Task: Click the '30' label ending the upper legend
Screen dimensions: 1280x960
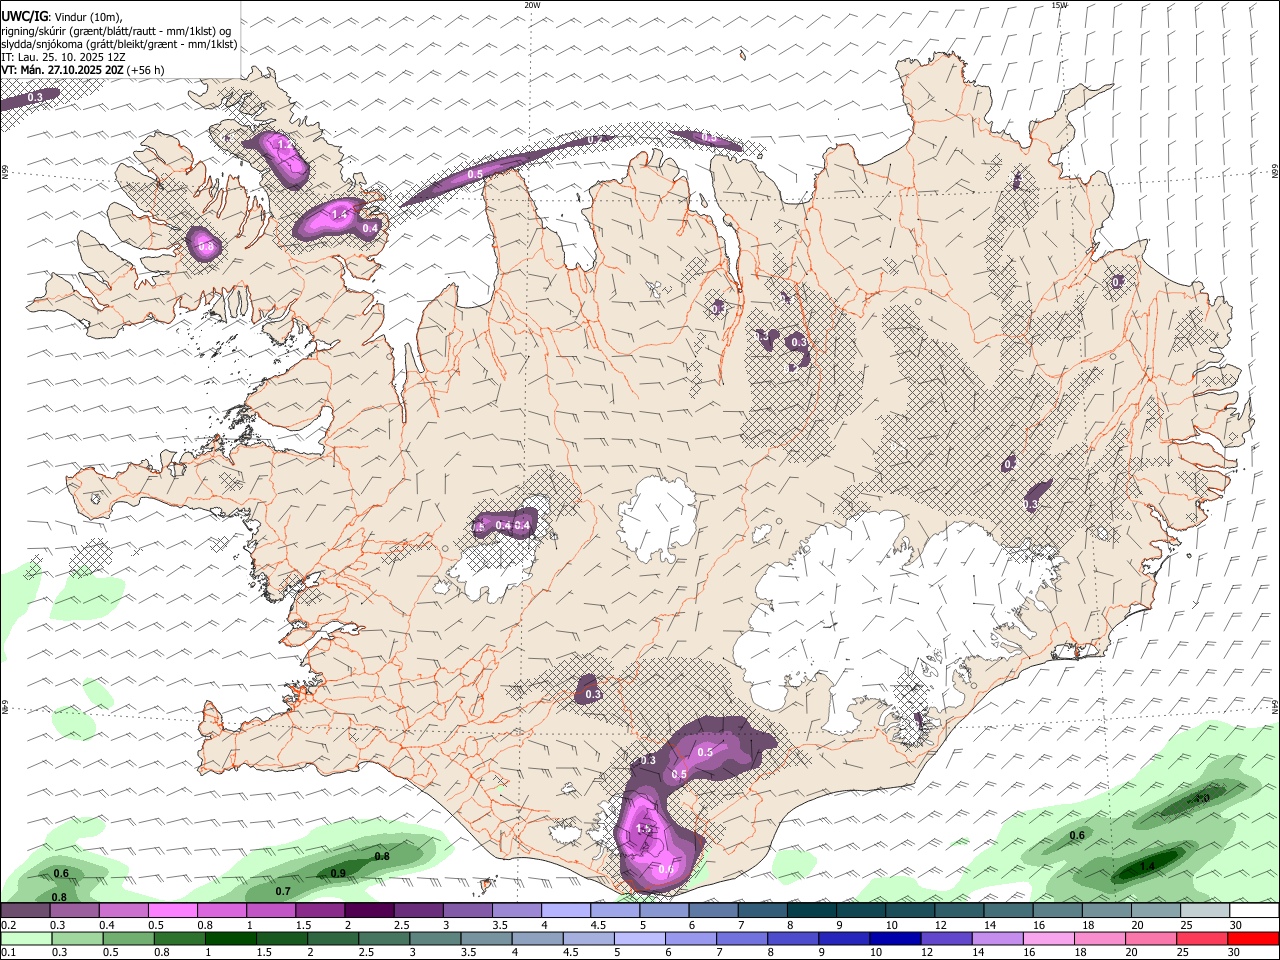Action: [x=1235, y=925]
